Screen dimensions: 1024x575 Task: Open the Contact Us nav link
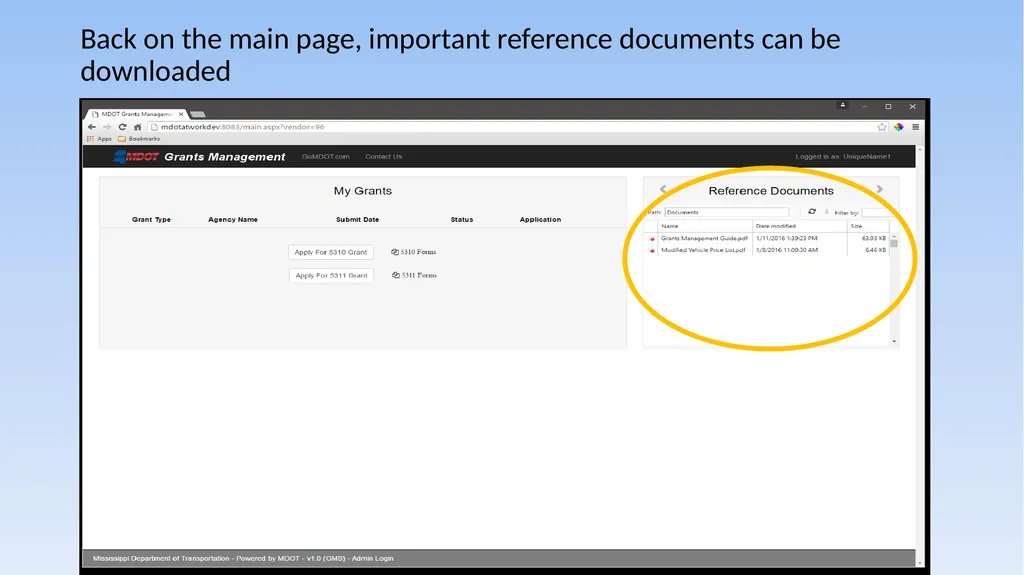coord(383,157)
